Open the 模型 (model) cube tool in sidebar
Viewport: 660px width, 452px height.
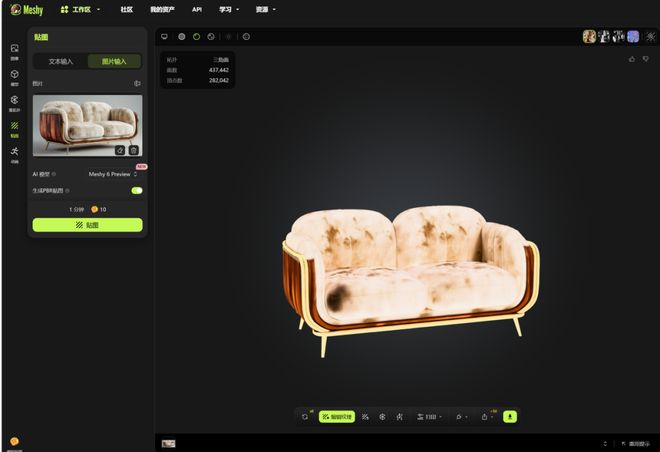[x=14, y=76]
